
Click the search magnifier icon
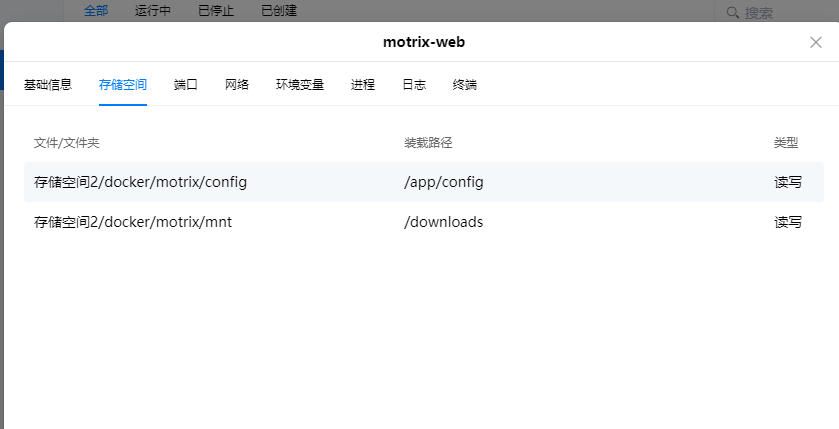point(732,12)
